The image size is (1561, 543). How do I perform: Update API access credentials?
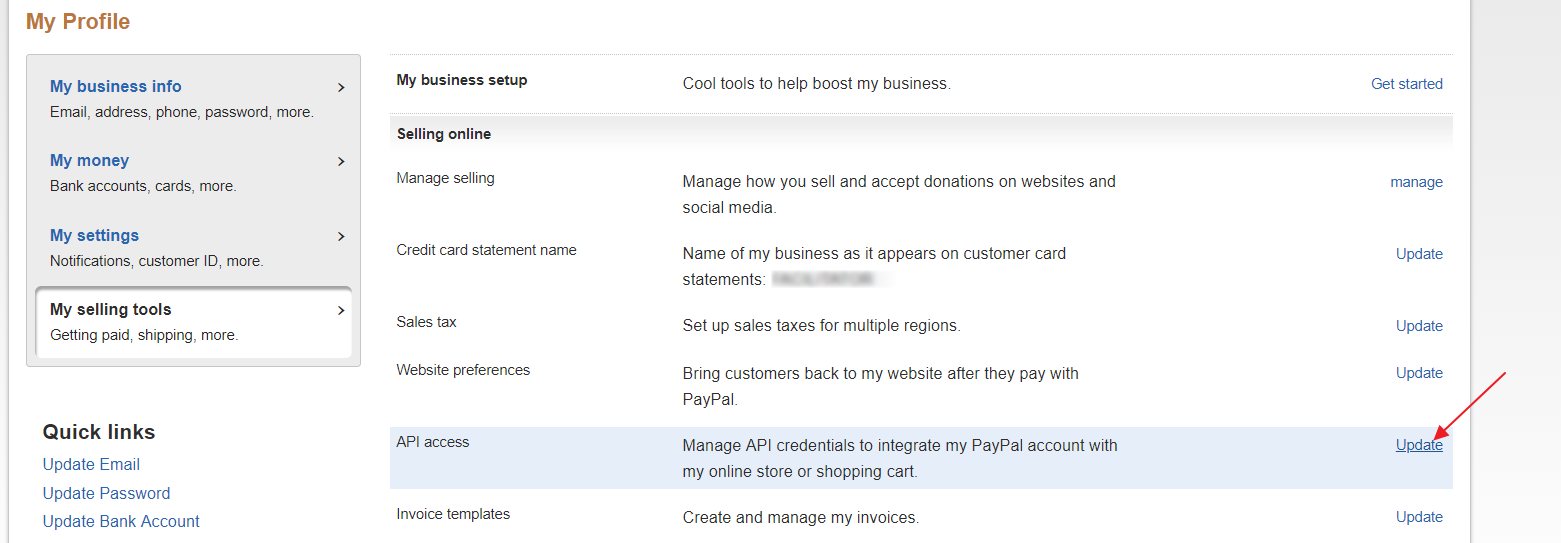click(x=1419, y=445)
